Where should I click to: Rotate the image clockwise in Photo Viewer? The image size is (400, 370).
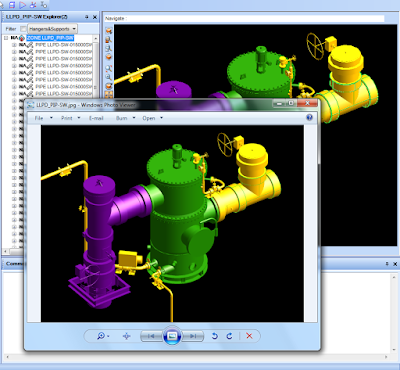click(229, 336)
